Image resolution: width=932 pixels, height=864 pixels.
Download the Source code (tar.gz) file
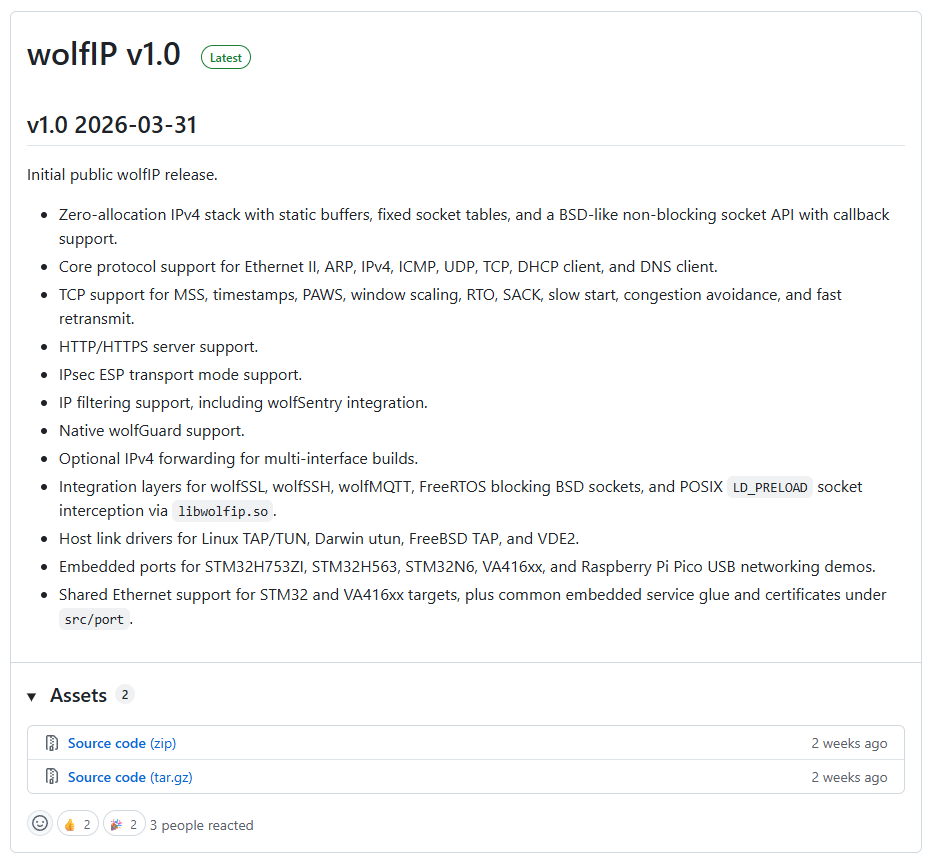point(129,777)
